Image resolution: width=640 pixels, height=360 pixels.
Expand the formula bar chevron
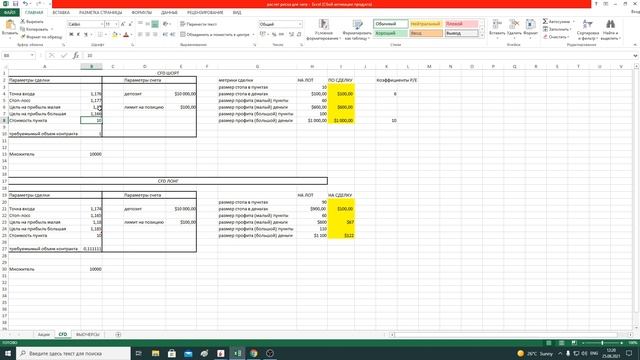(636, 56)
